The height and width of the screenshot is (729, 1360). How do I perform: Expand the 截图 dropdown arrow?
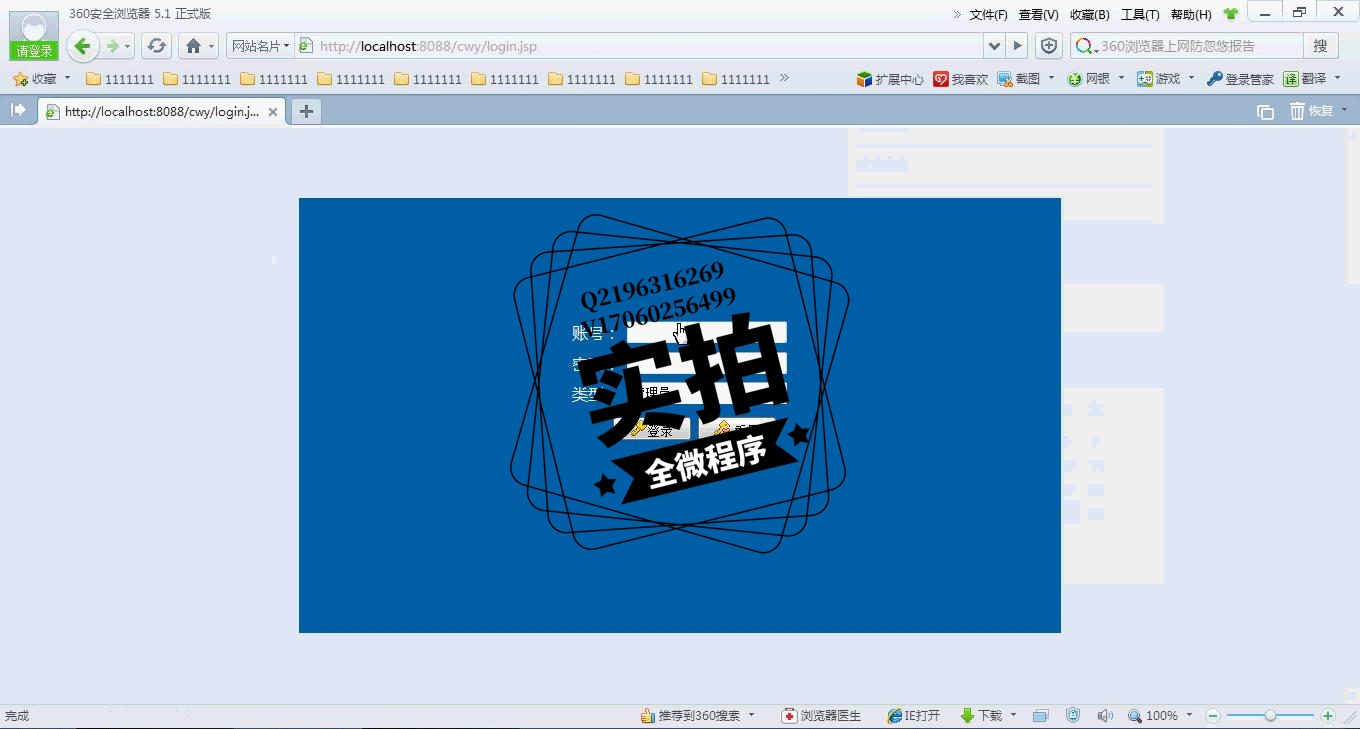pos(1051,78)
